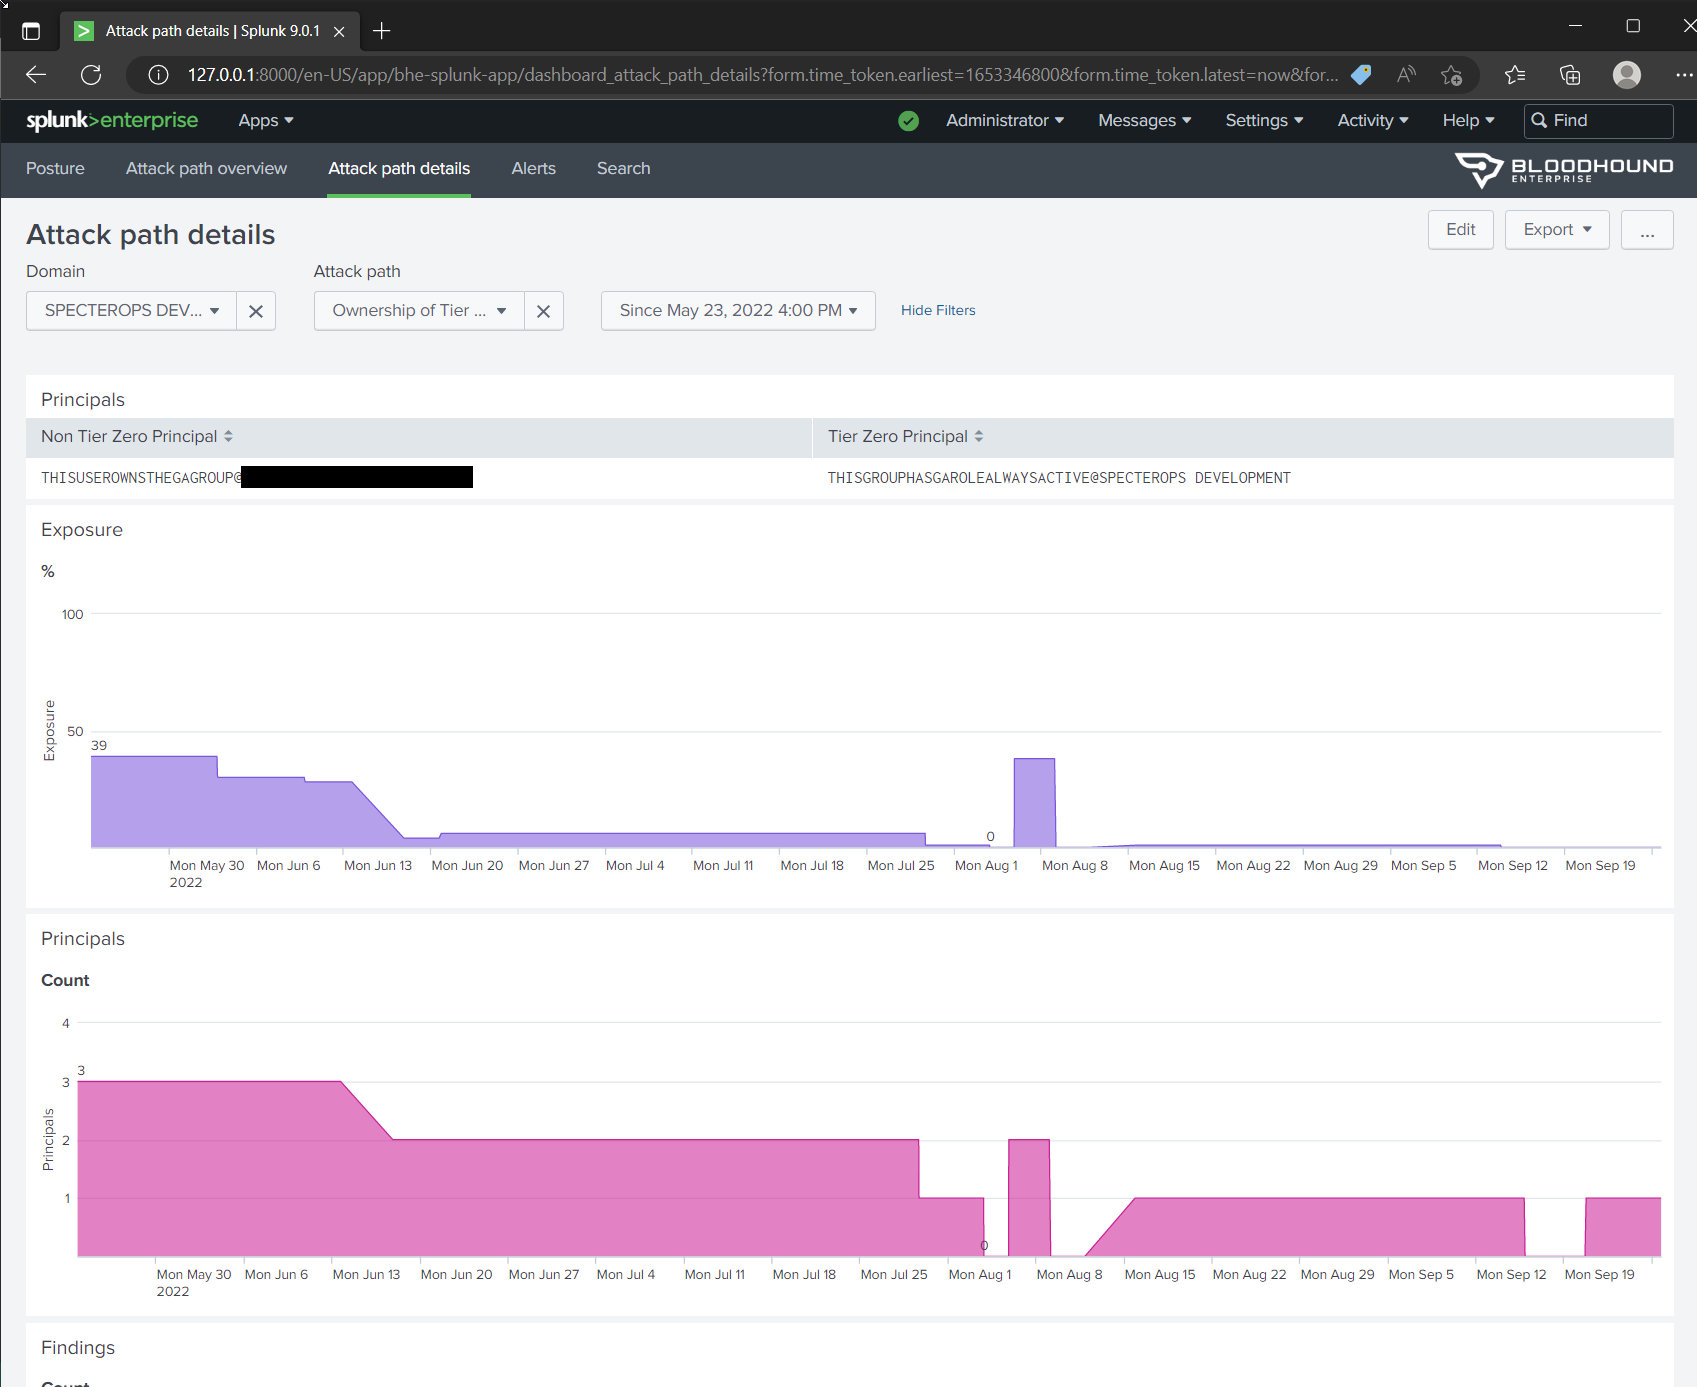Image resolution: width=1697 pixels, height=1387 pixels.
Task: Click the Edit dashboard button
Action: tap(1461, 230)
